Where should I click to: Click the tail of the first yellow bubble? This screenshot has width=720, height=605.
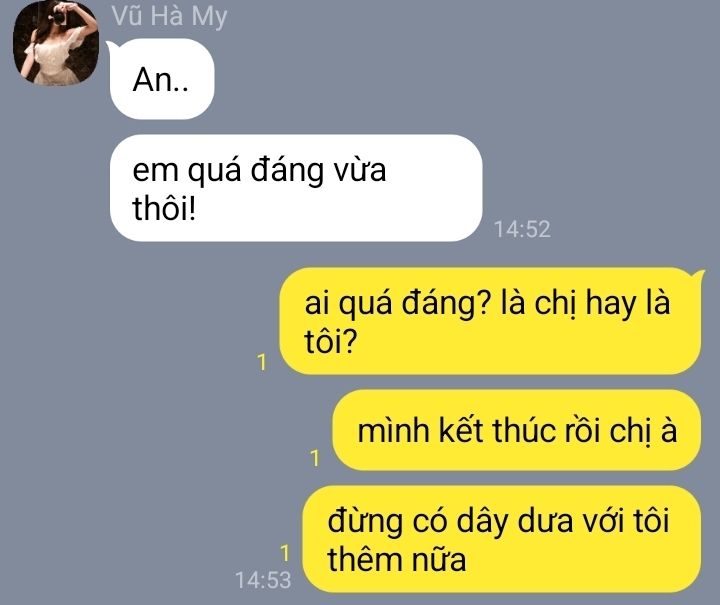coord(698,274)
